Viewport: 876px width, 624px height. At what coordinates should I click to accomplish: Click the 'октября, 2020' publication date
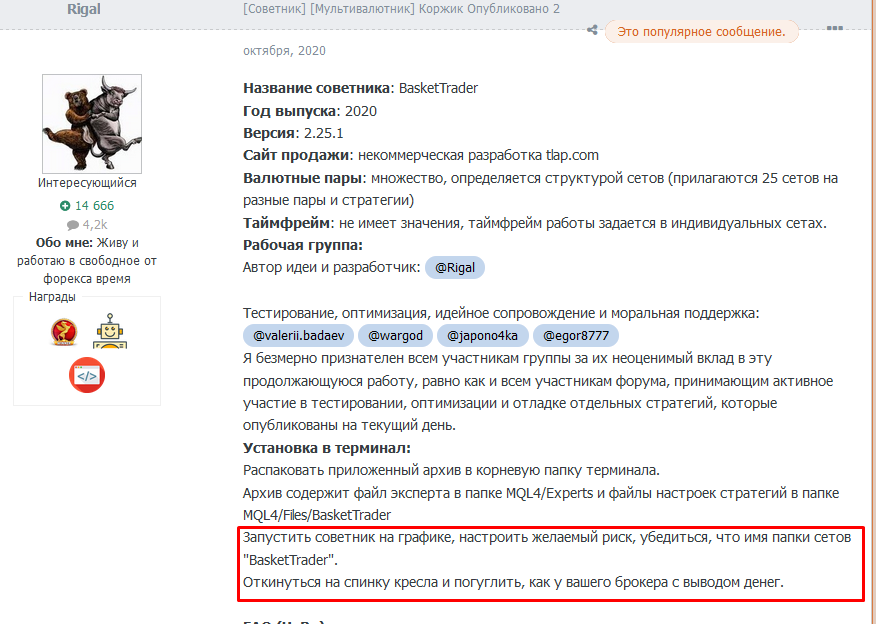[x=284, y=51]
